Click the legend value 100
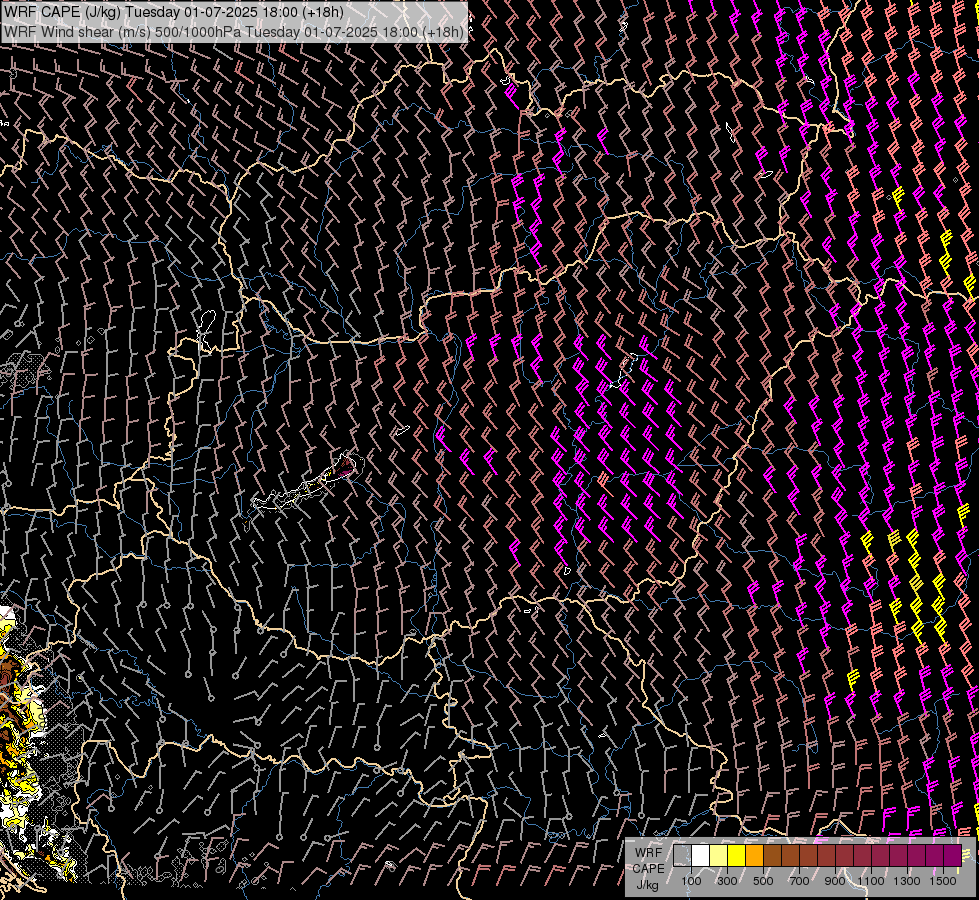The height and width of the screenshot is (900, 979). click(691, 881)
